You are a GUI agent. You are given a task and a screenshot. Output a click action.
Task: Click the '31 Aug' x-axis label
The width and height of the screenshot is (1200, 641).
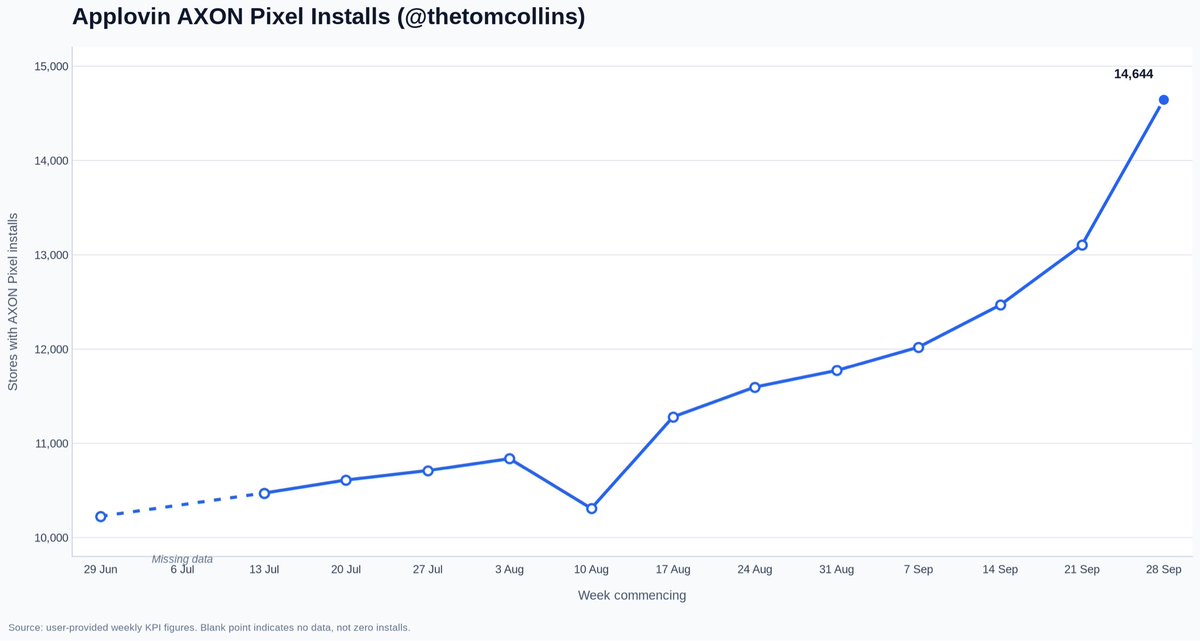pos(837,570)
